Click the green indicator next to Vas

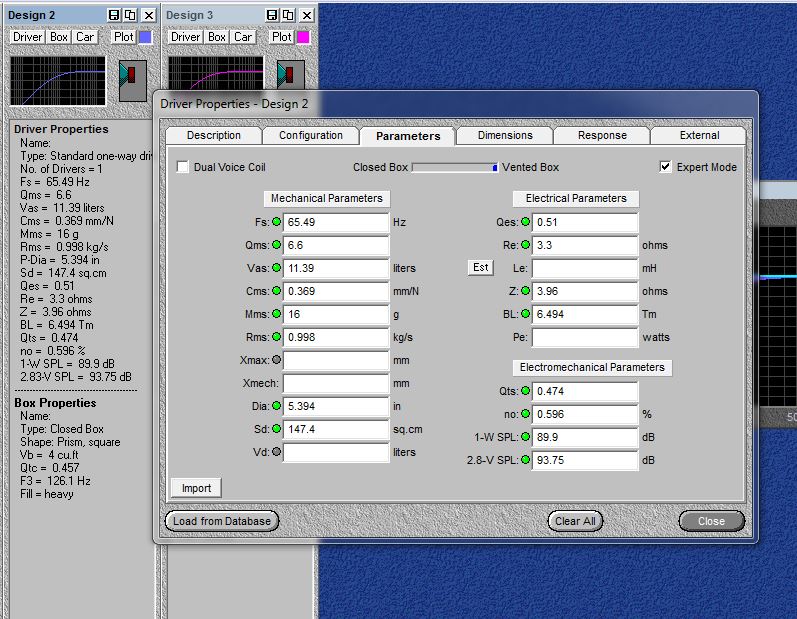pos(277,267)
